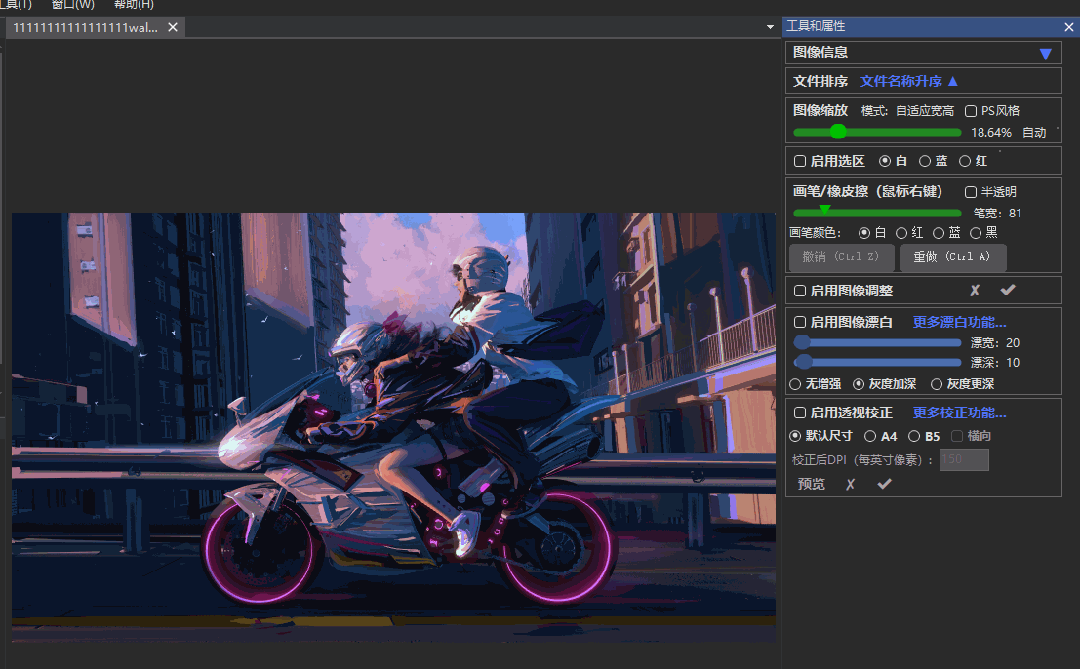1080x669 pixels.
Task: Set 画笔颜色 to 红
Action: coord(901,233)
